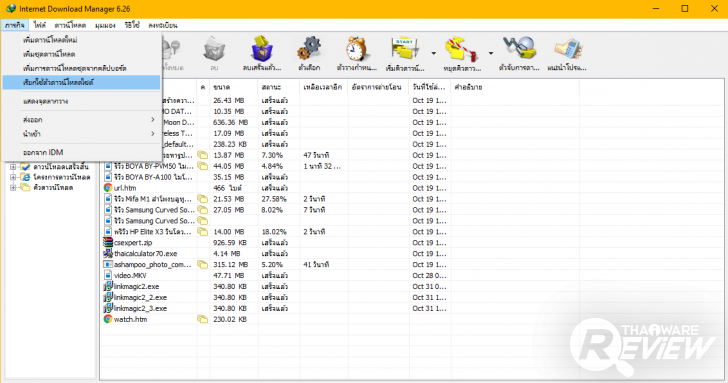
Task: Sort by the last try date column header
Action: coord(429,87)
